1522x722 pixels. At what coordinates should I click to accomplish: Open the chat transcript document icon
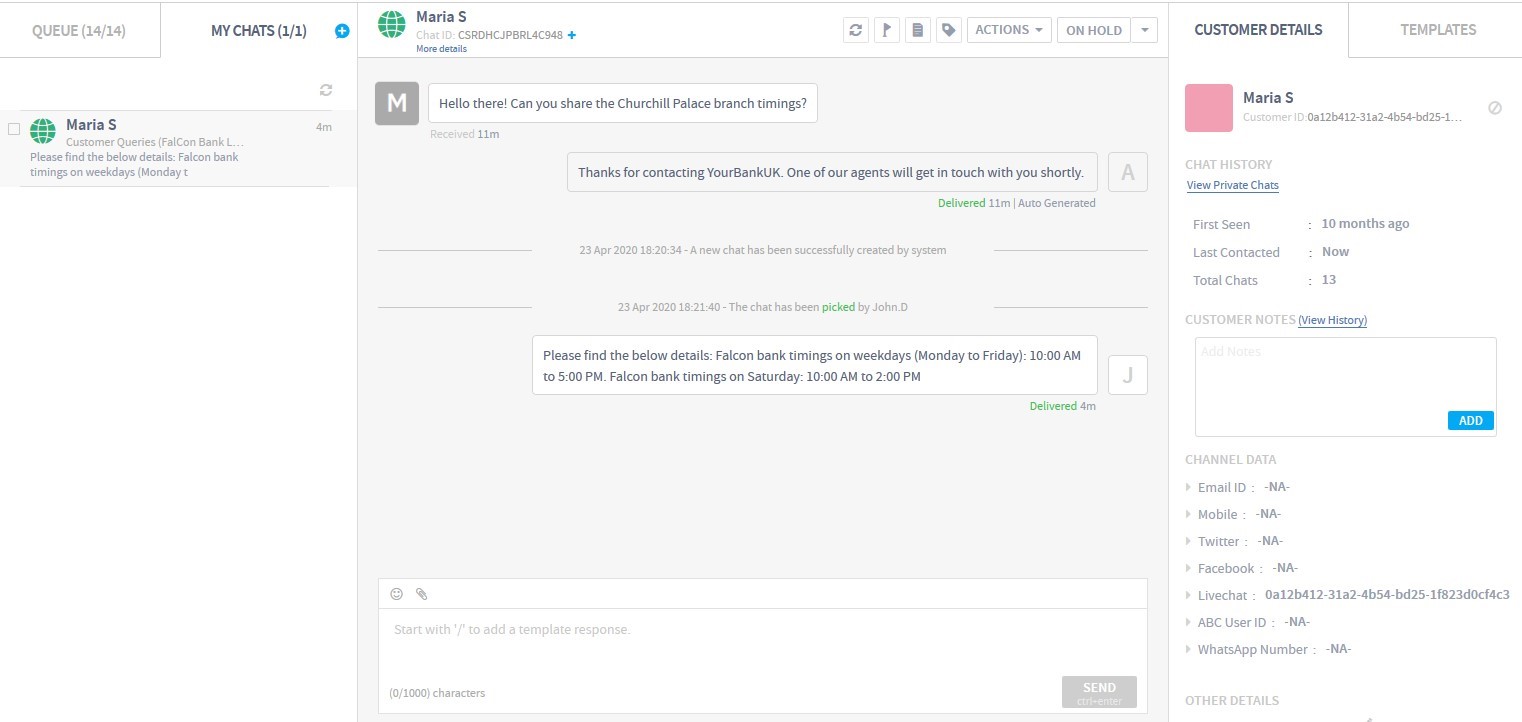click(x=918, y=30)
